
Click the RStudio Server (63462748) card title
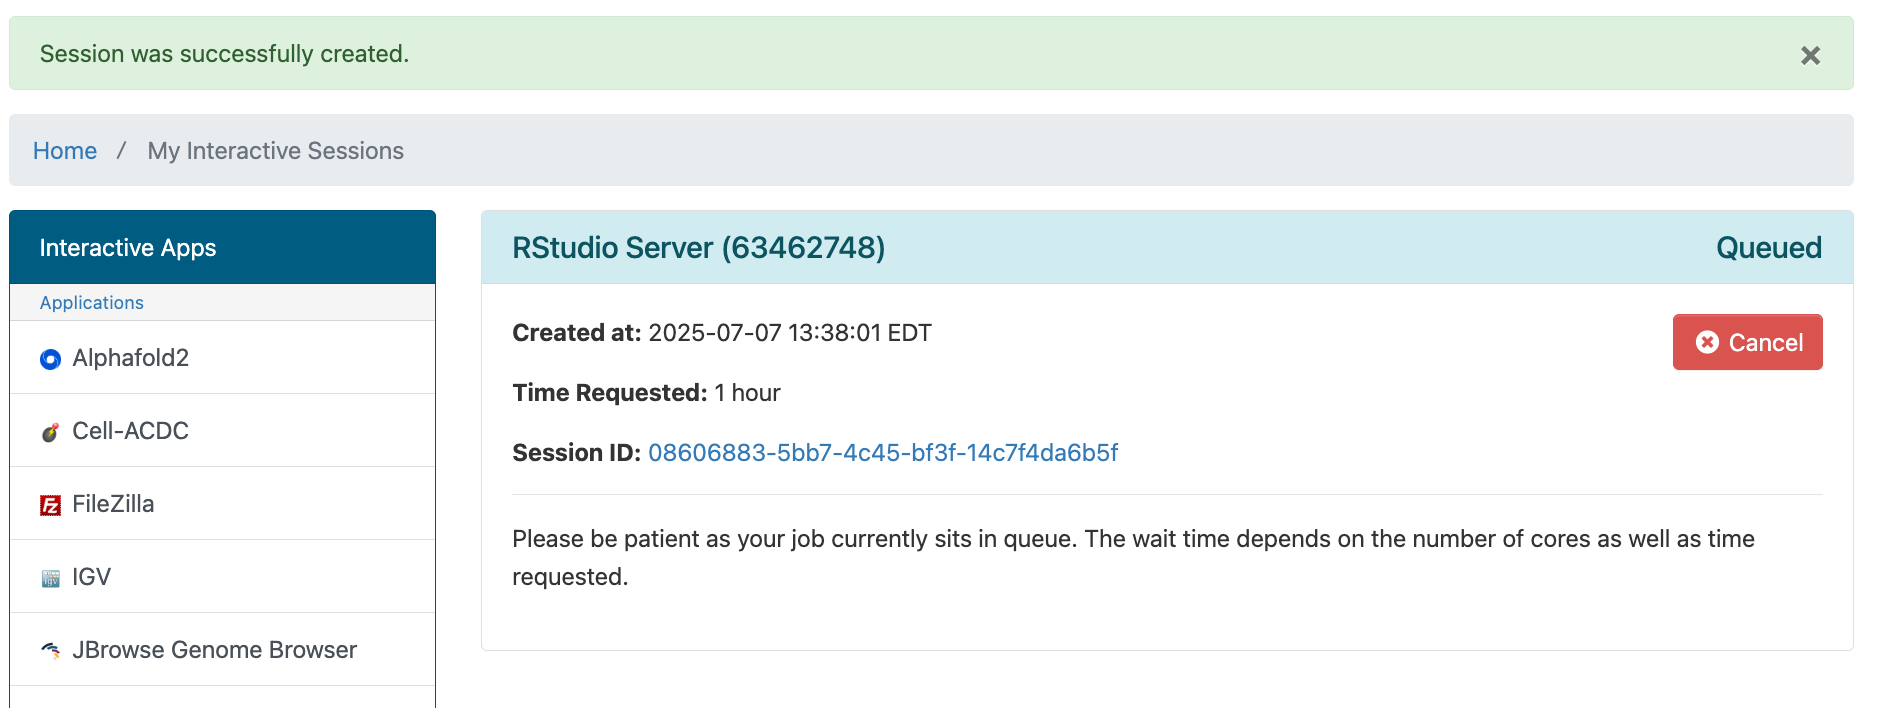point(698,248)
